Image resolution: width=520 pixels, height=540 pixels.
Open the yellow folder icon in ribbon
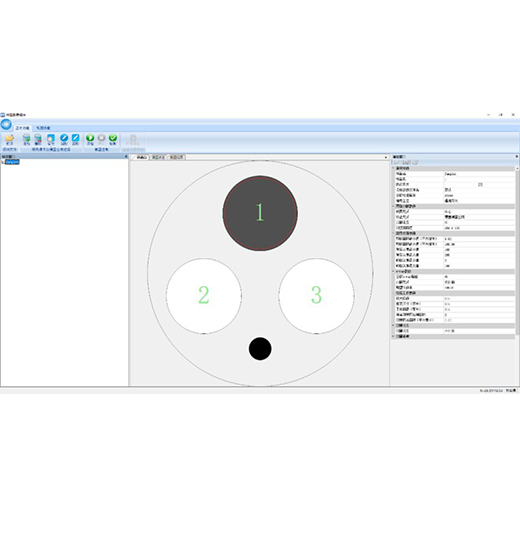[x=9, y=139]
